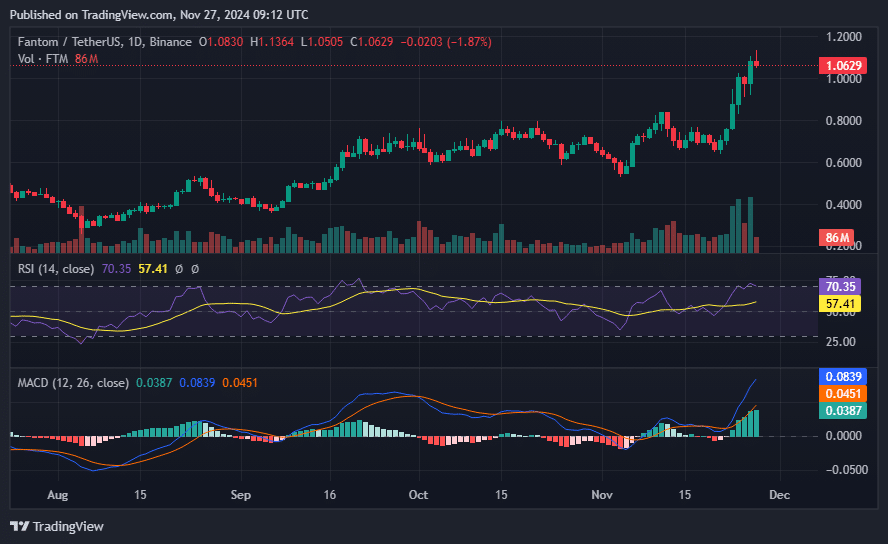Click the 0.6000 price axis label
The width and height of the screenshot is (888, 544).
[x=844, y=163]
